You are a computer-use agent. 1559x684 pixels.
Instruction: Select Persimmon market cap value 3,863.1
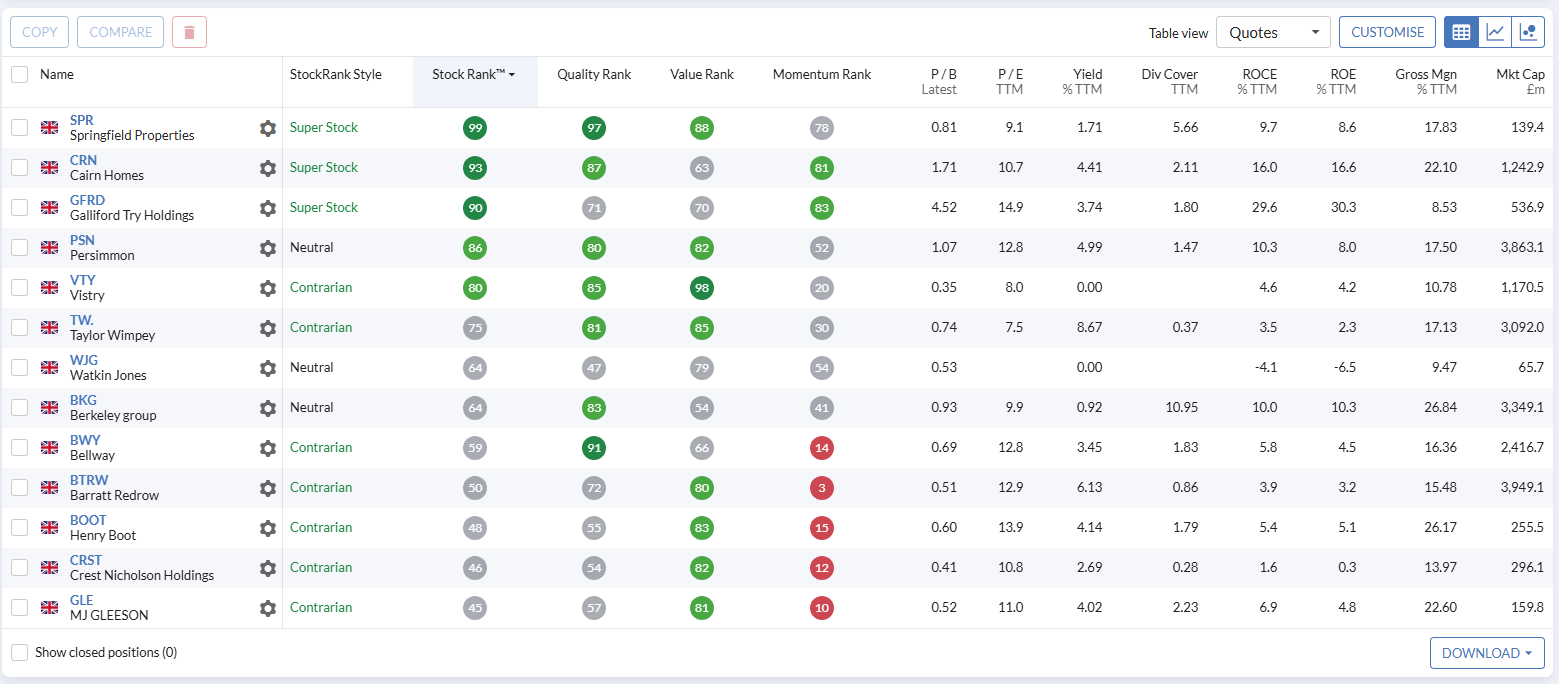[1521, 248]
